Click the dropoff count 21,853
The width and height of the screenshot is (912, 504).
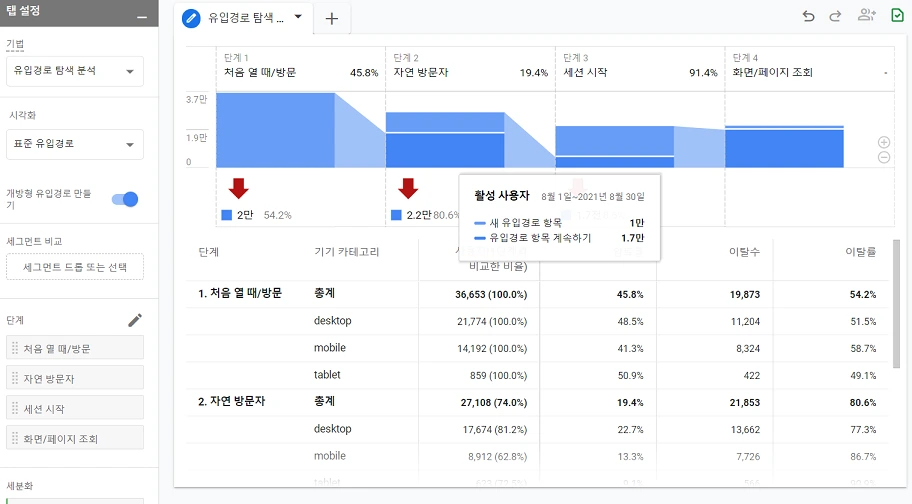[x=744, y=402]
